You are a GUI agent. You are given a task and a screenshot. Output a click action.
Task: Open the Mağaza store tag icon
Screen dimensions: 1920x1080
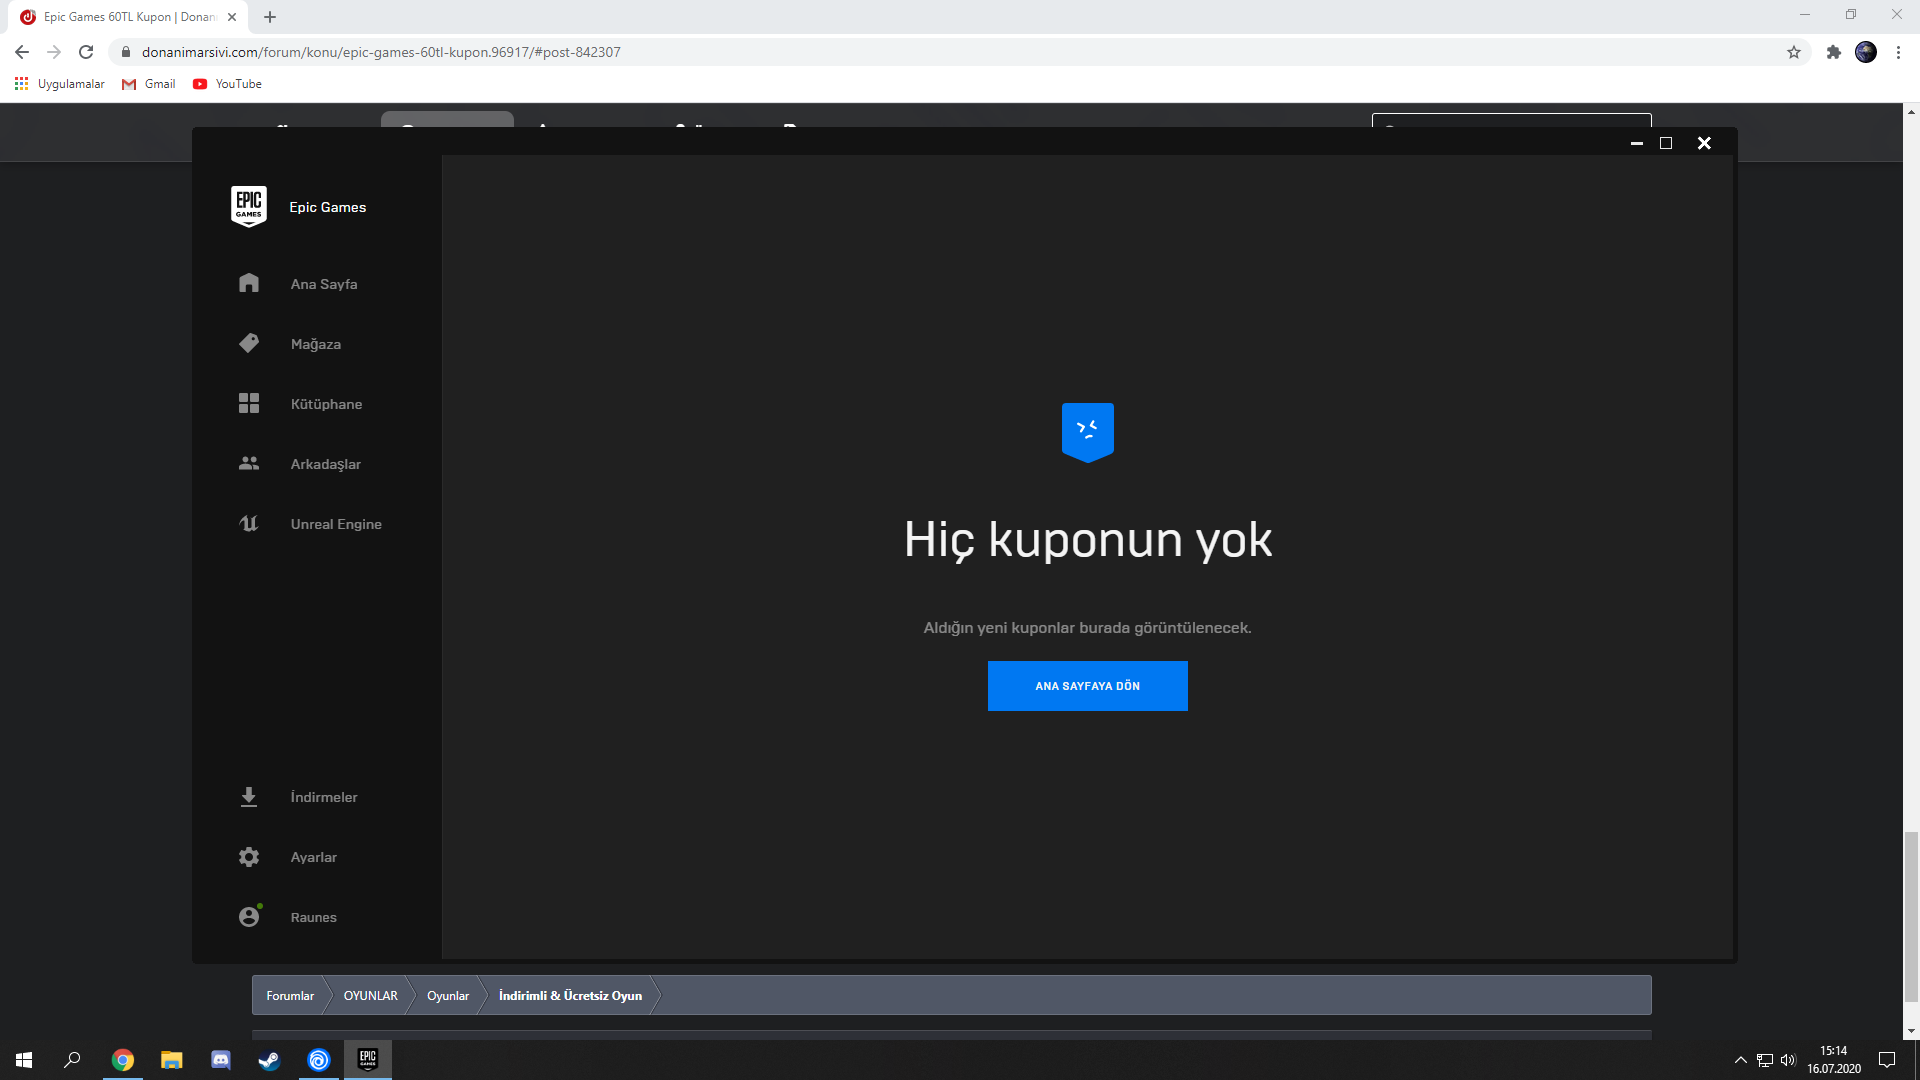pyautogui.click(x=249, y=343)
